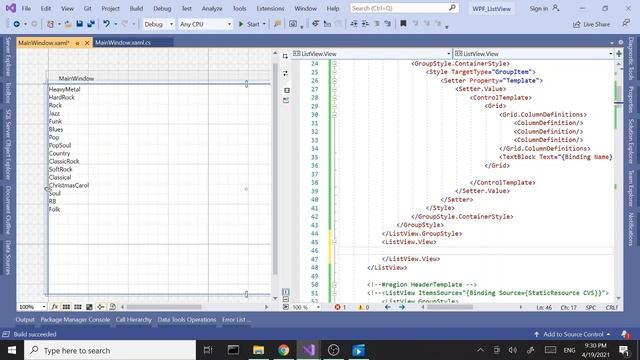
Task: Collapse the region HeaderTemplate comment on line 50
Action: (x=334, y=284)
